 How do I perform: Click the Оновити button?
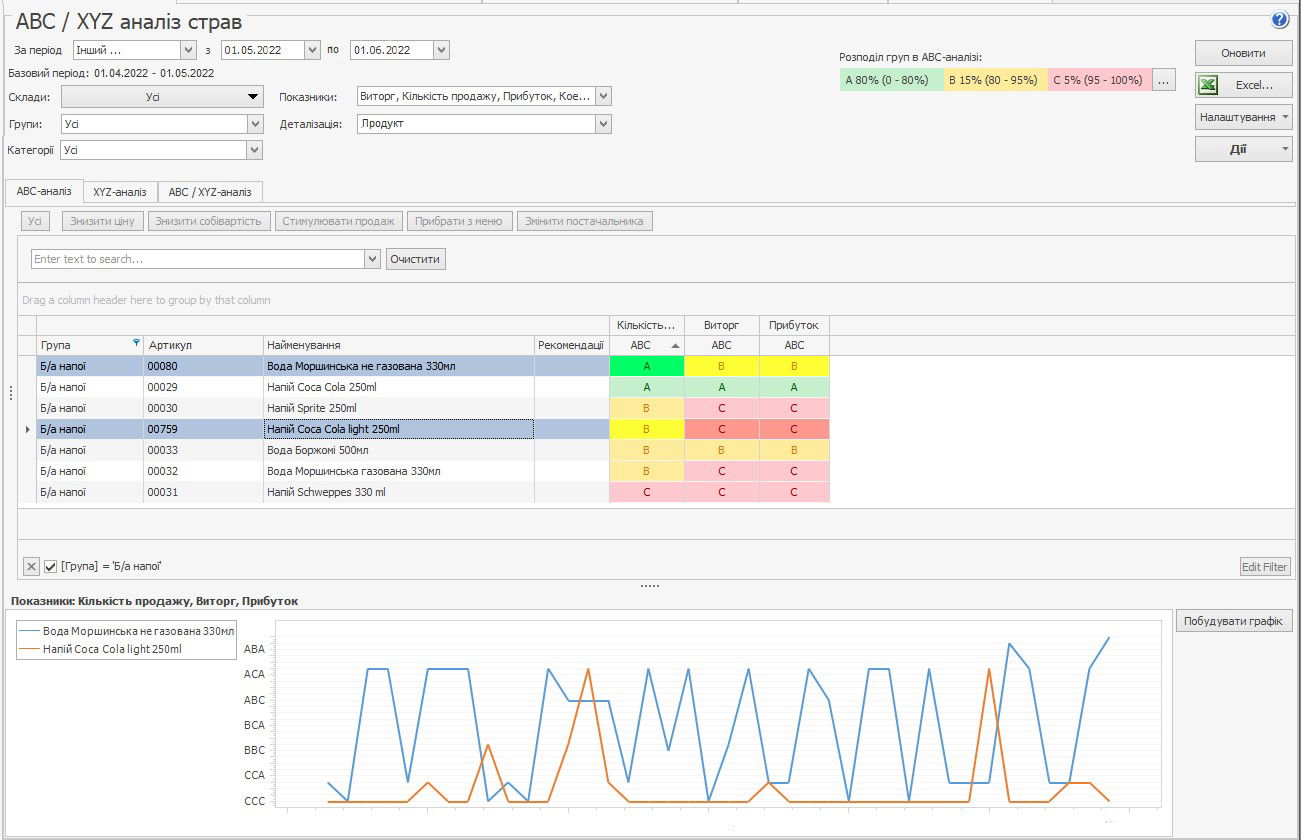[1243, 53]
